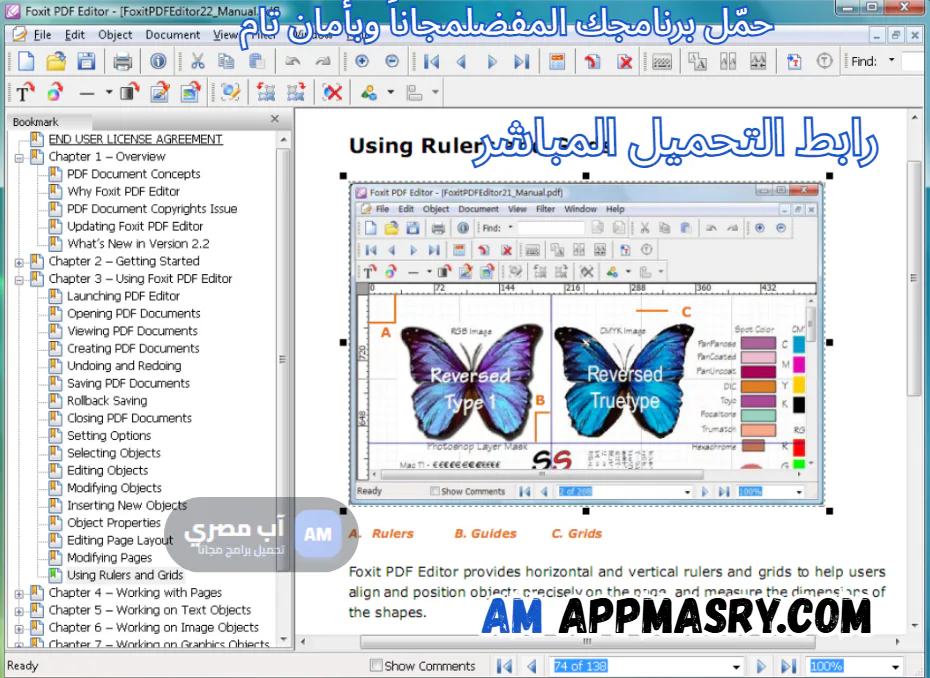Select PDF Document Concepts bookmark

pos(133,174)
